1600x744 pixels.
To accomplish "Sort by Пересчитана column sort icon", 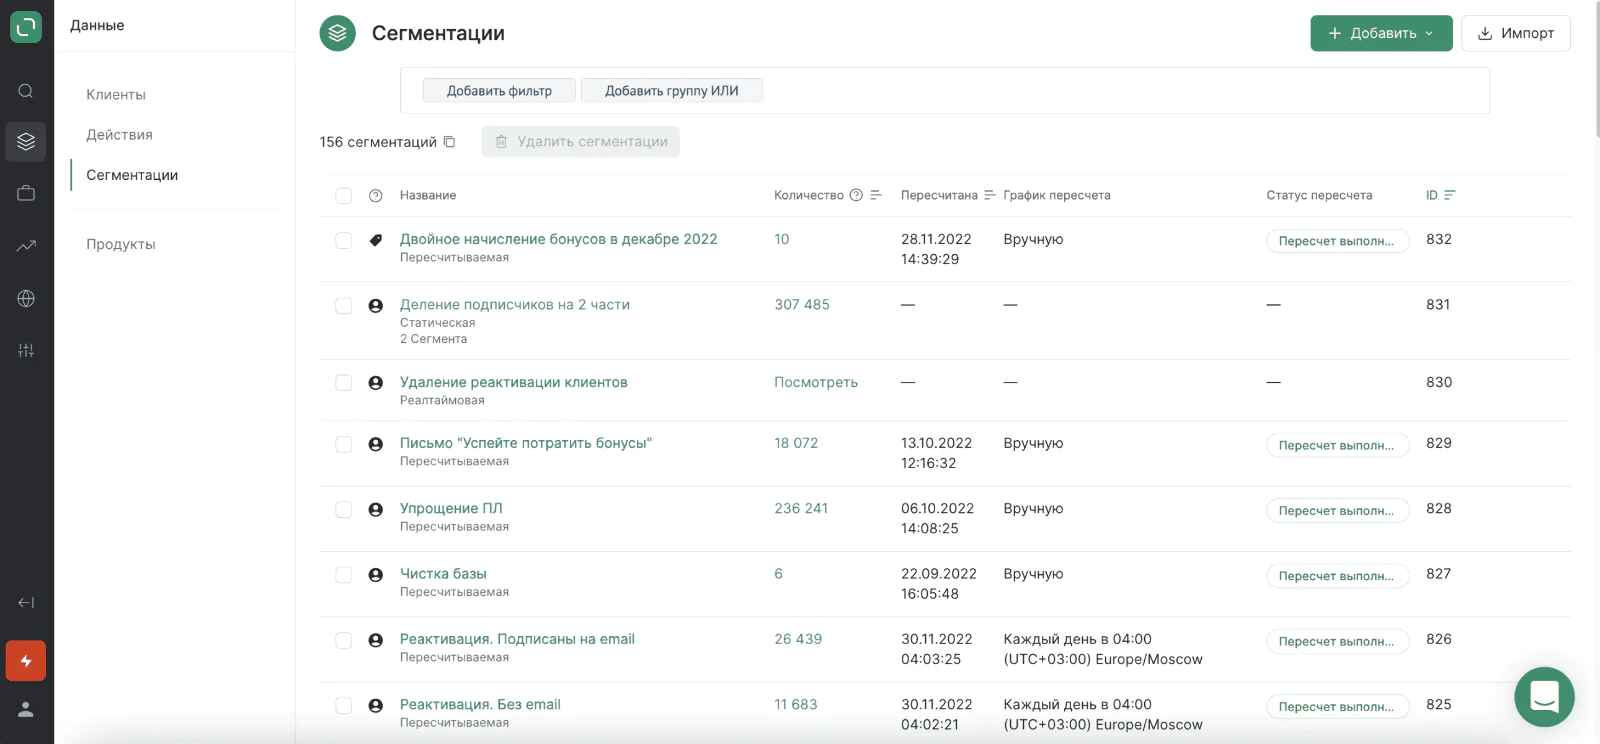I will pos(990,195).
